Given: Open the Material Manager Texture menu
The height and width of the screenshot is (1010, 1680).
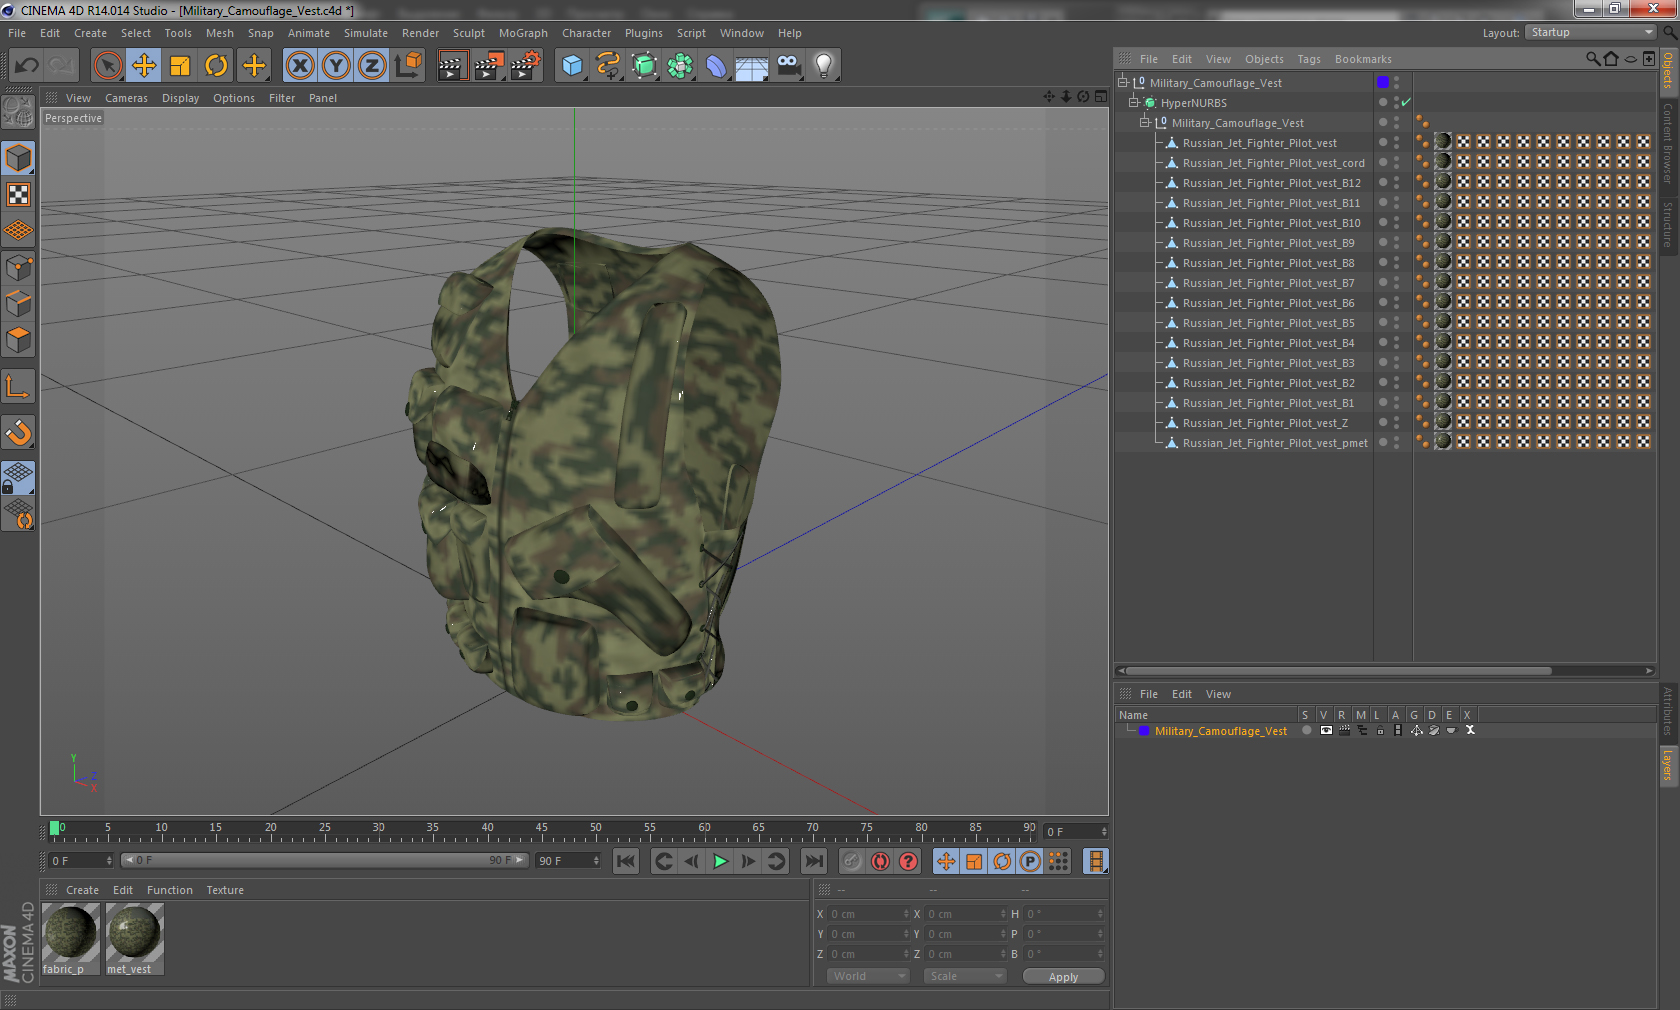Looking at the screenshot, I should (225, 890).
